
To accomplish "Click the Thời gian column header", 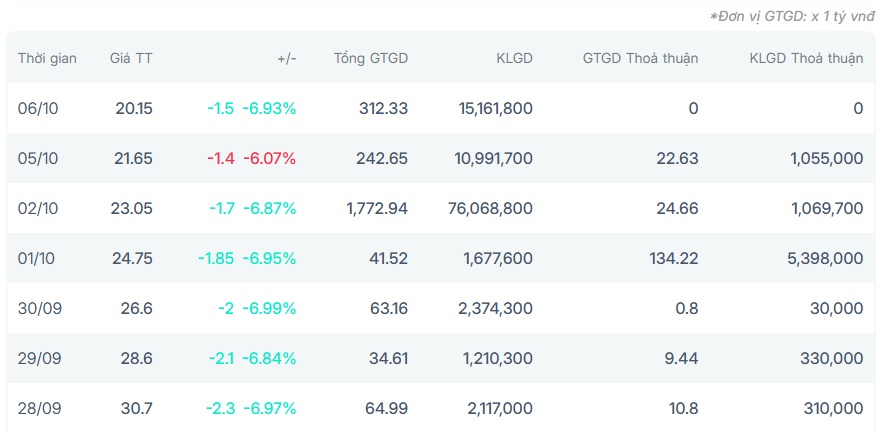I will point(47,58).
